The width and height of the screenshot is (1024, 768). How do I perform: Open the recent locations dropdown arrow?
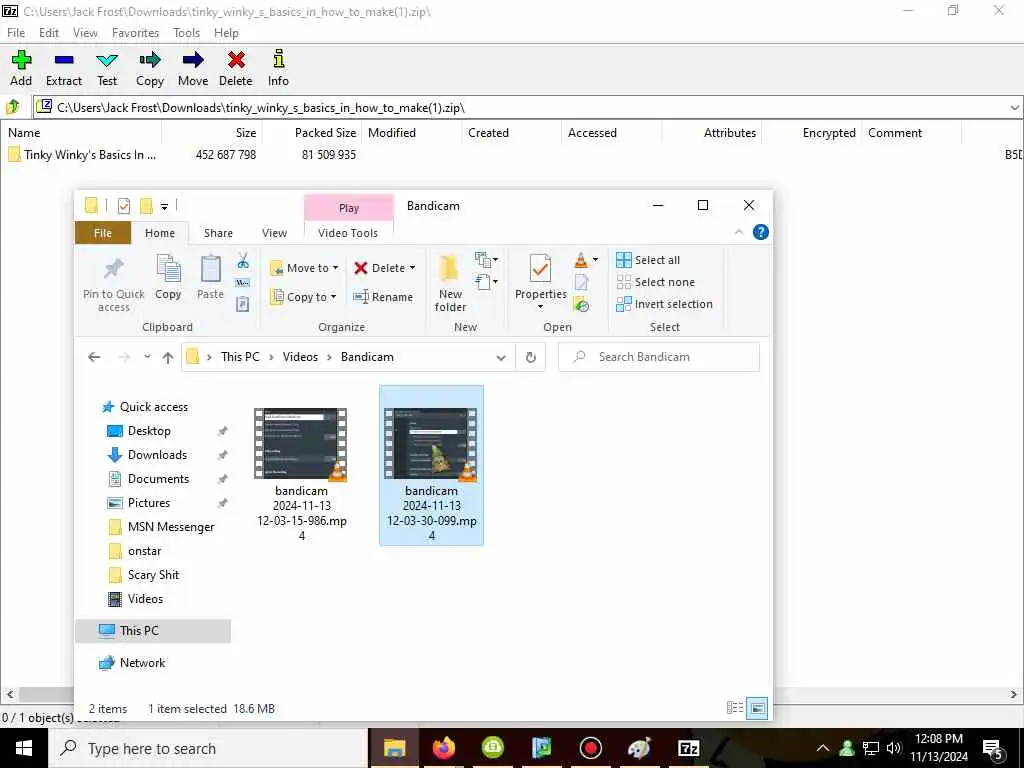[x=148, y=357]
